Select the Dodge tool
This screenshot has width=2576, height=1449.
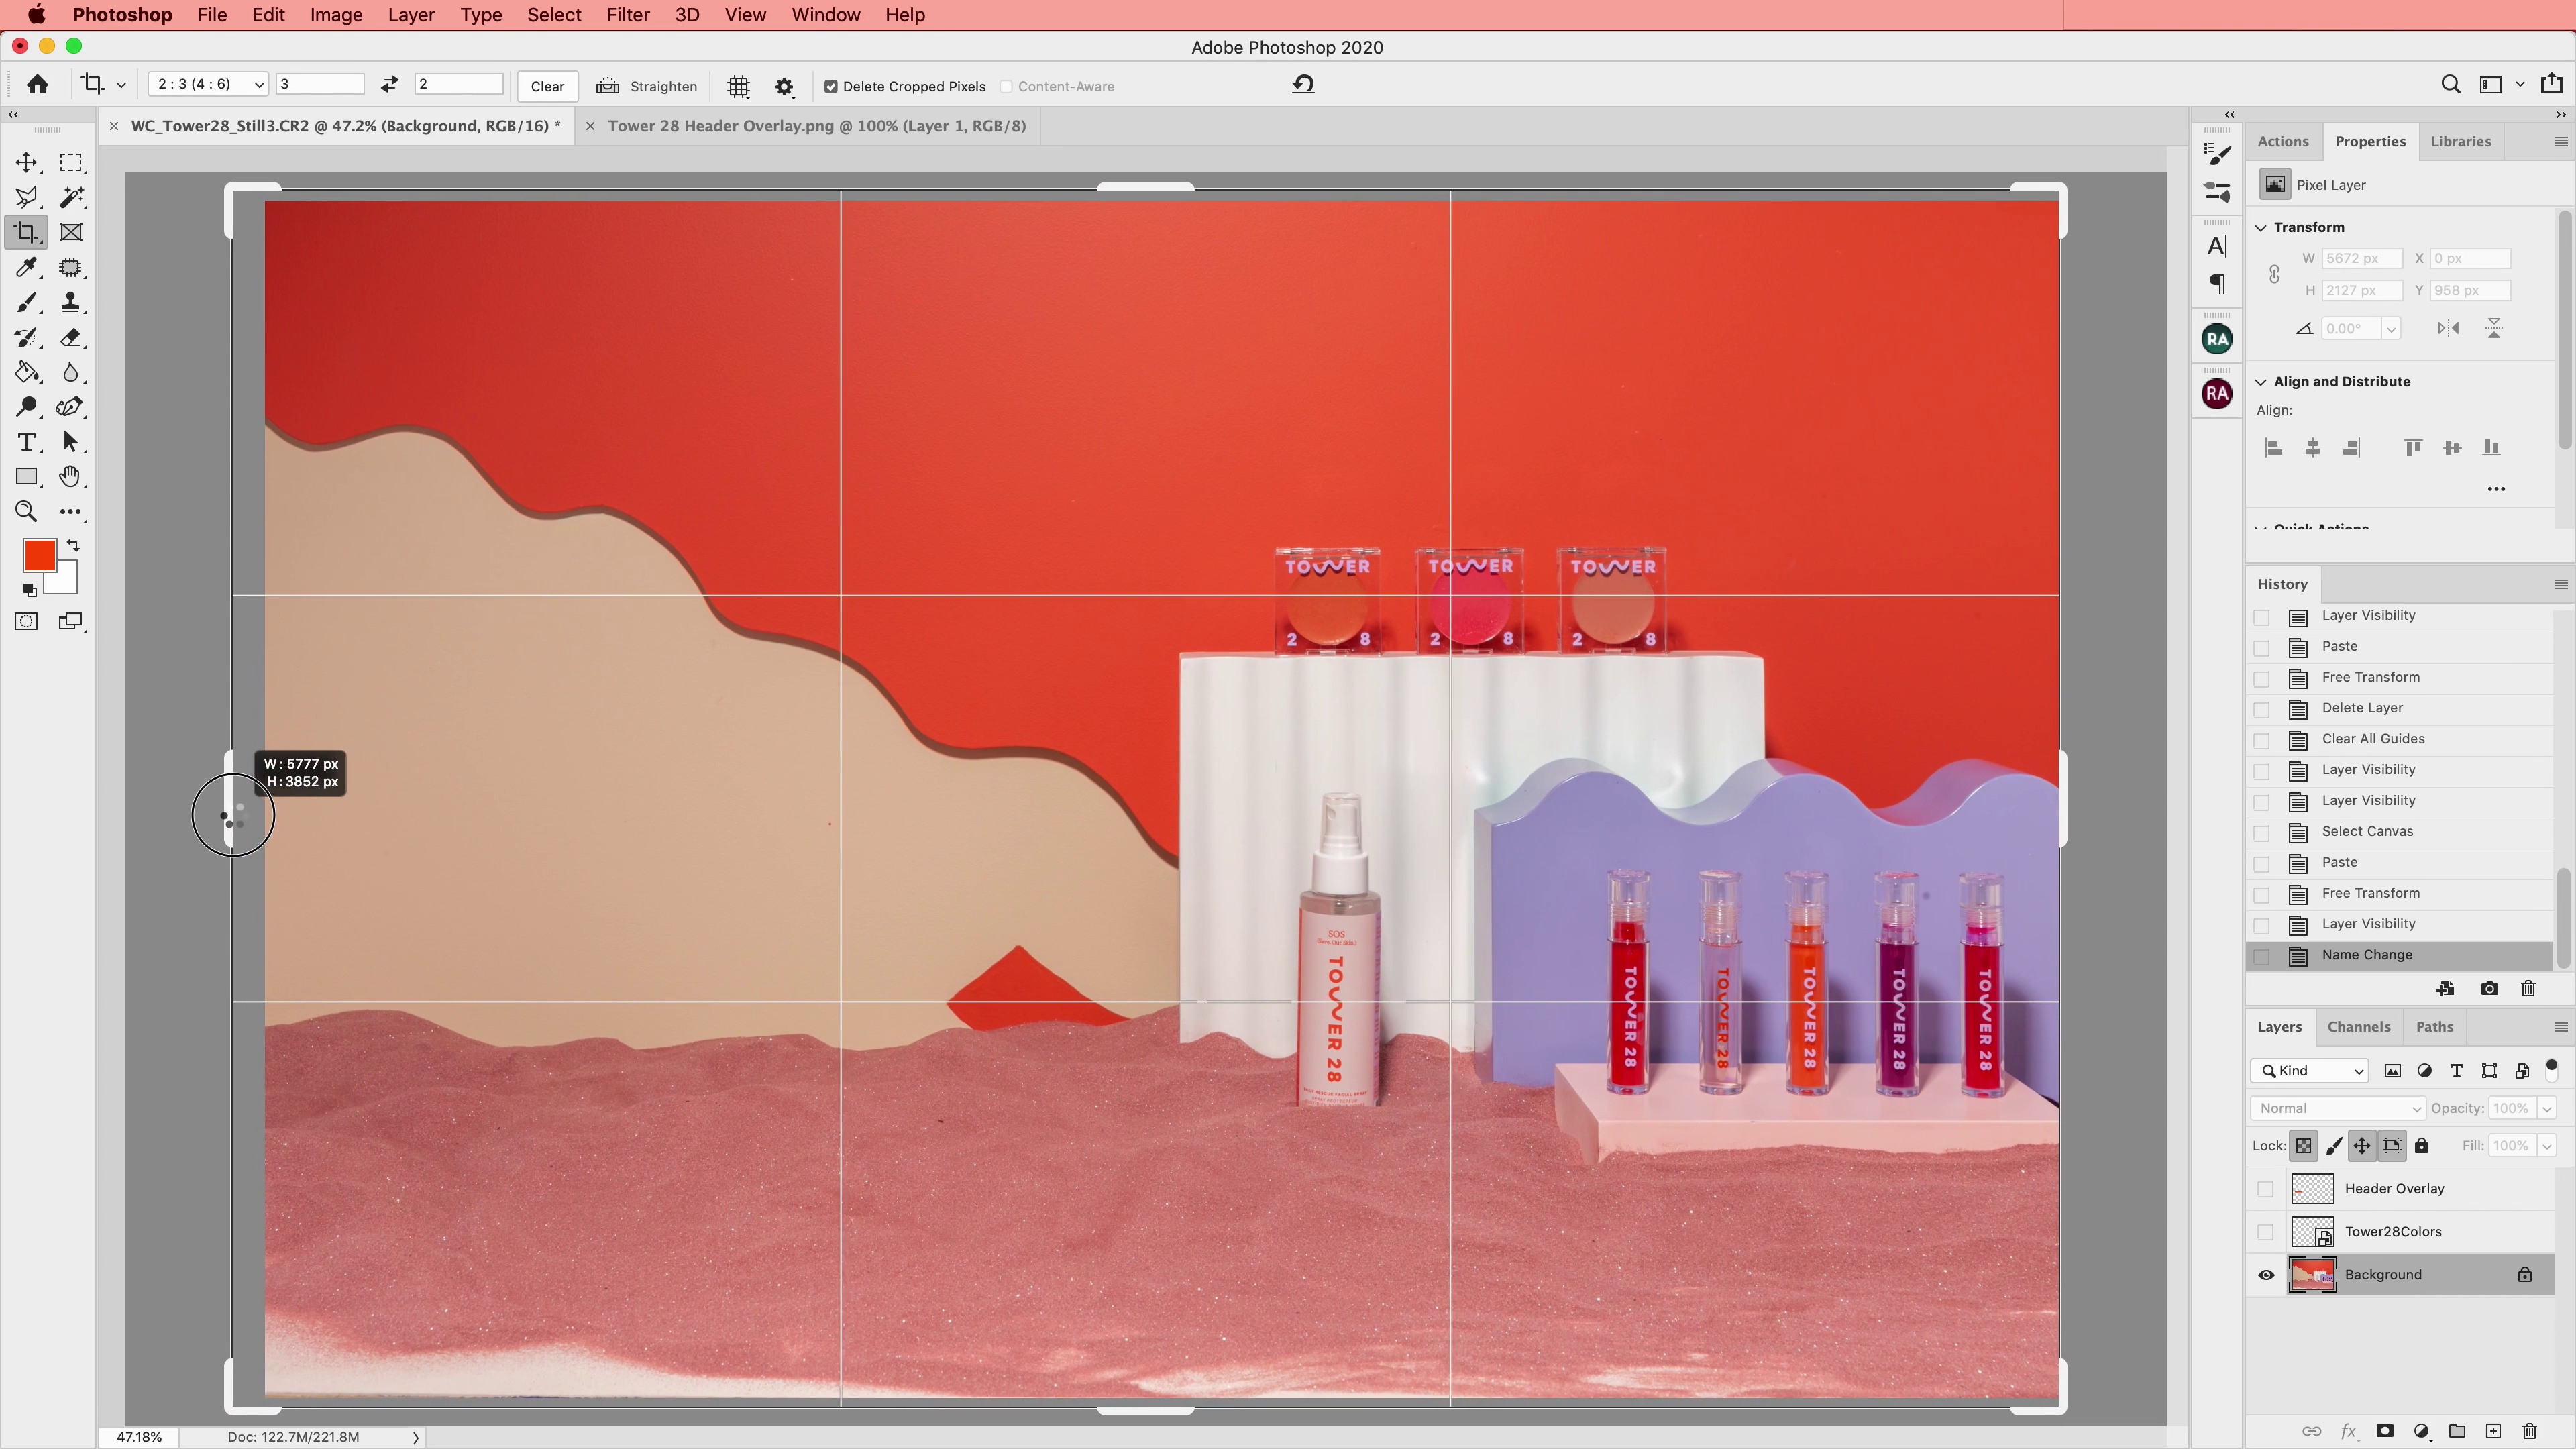click(x=26, y=407)
